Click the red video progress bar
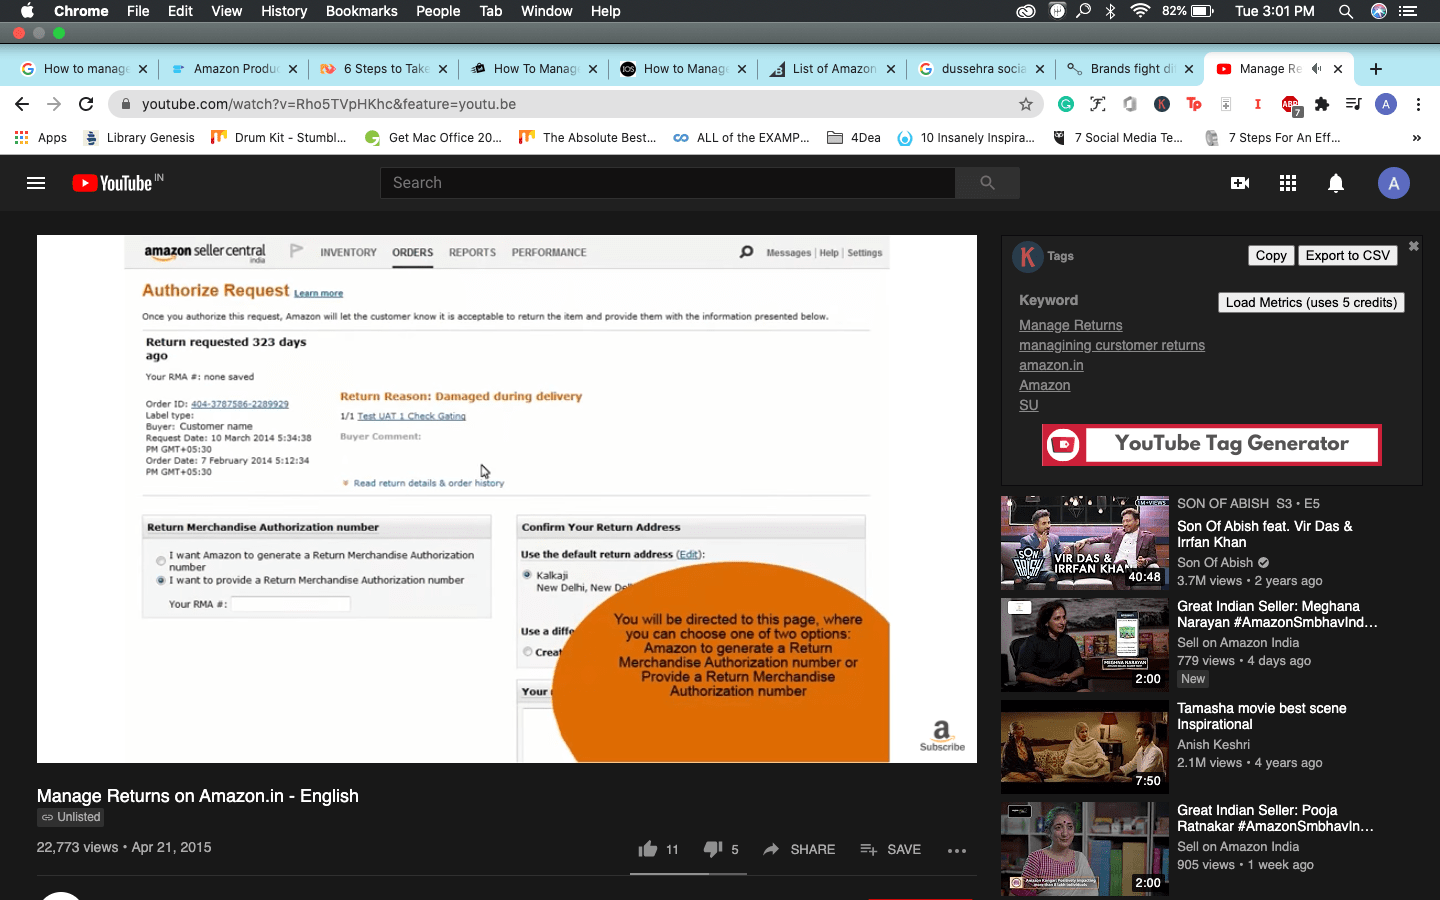 [690, 872]
